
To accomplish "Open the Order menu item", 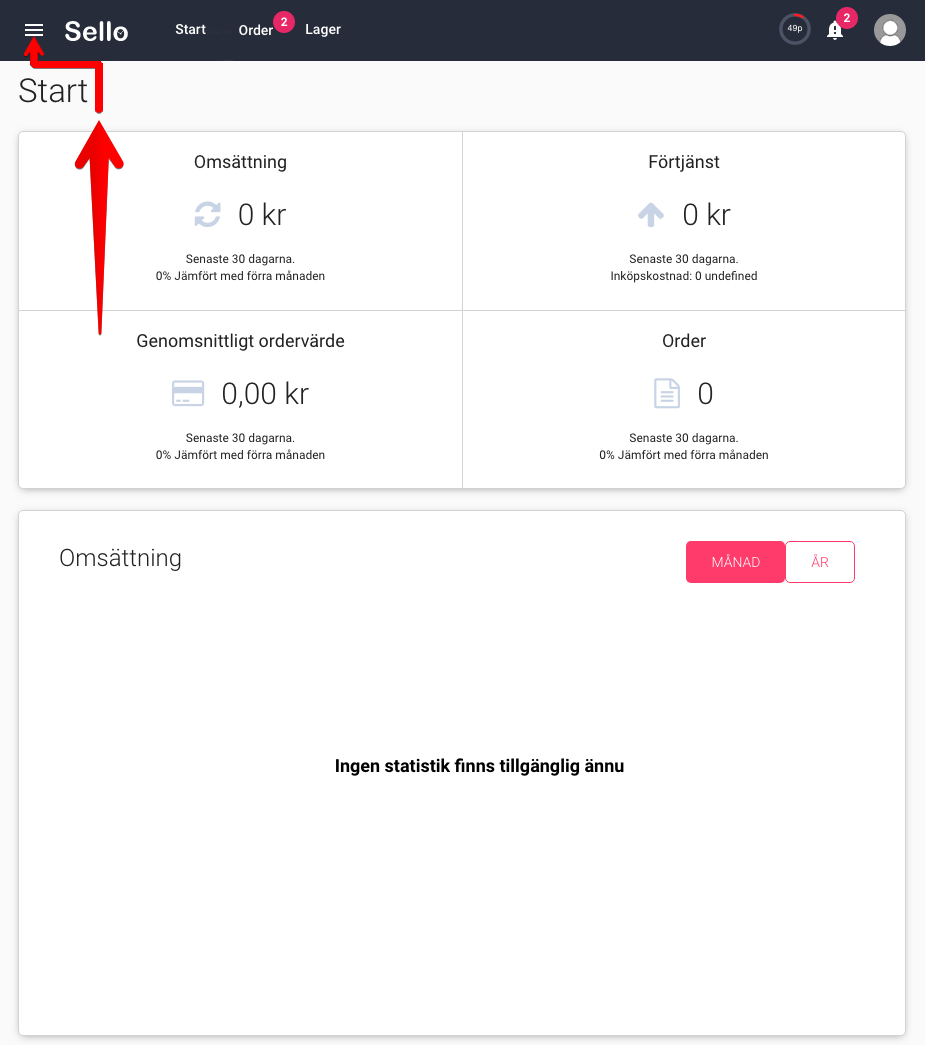I will coord(256,30).
